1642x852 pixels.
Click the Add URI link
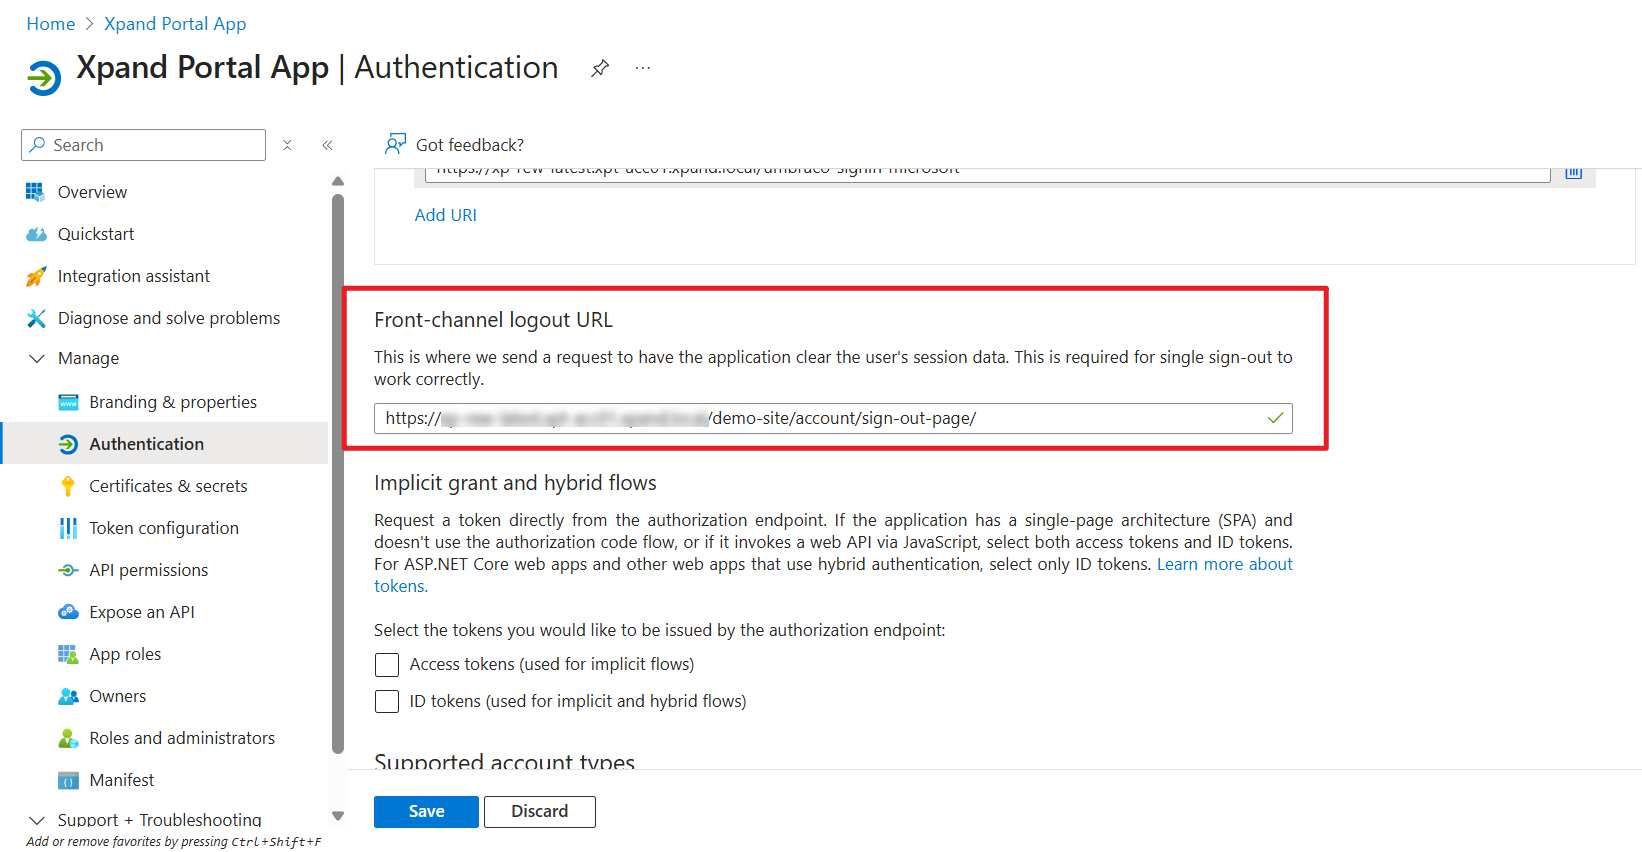tap(446, 215)
